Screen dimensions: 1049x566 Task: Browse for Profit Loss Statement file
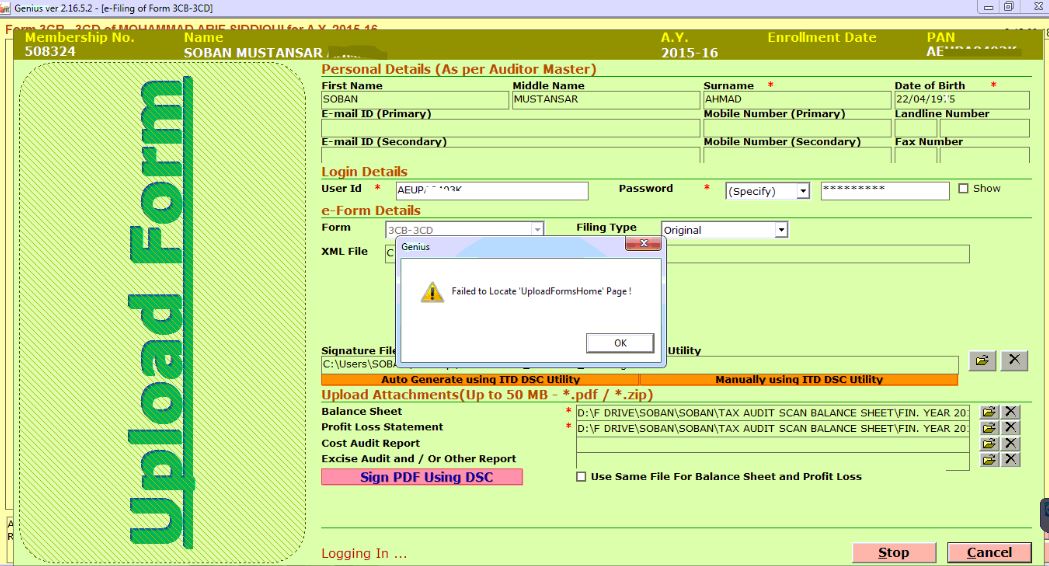coord(990,428)
